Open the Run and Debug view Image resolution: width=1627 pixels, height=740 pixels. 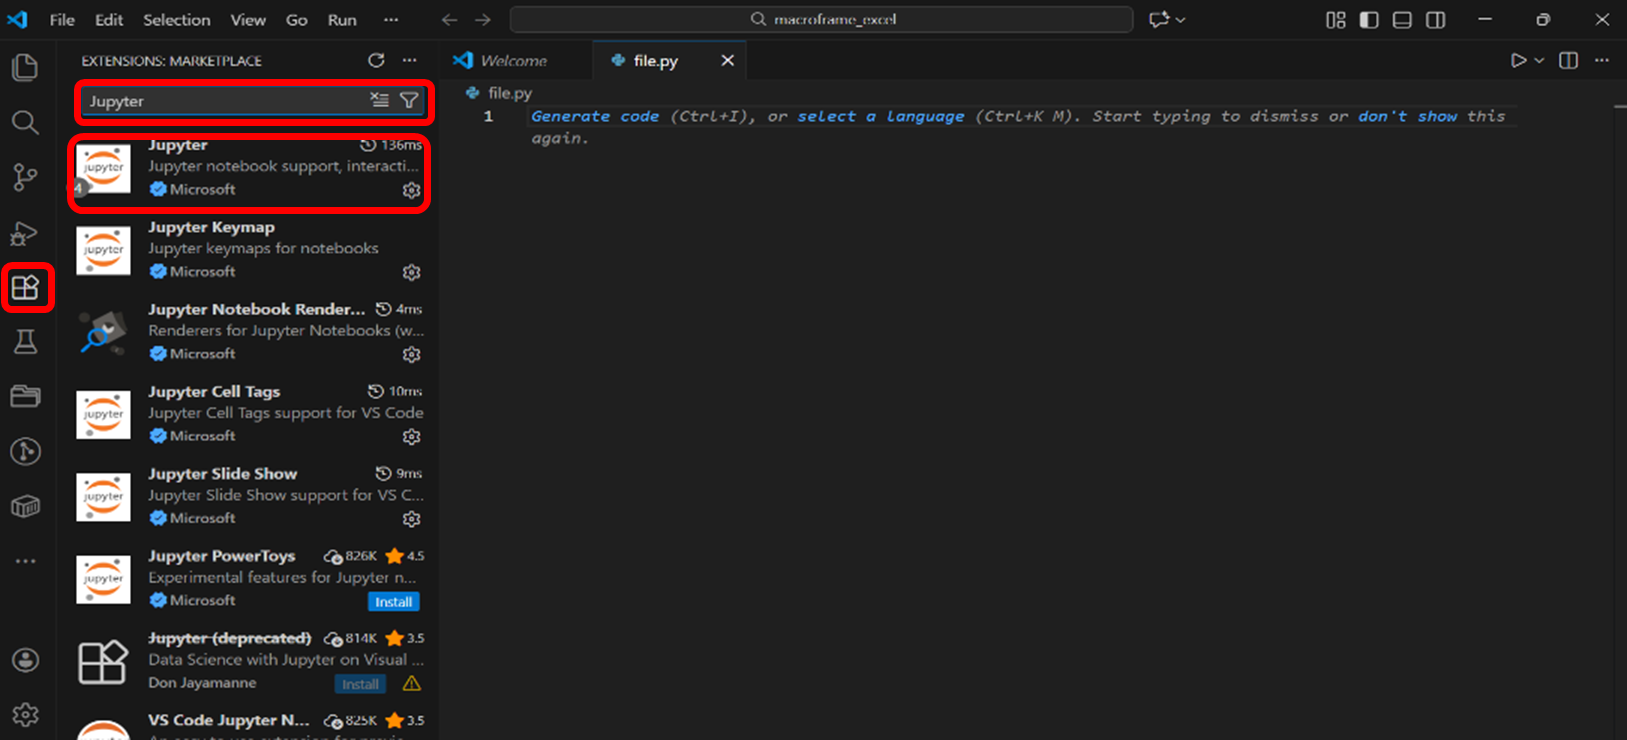25,233
